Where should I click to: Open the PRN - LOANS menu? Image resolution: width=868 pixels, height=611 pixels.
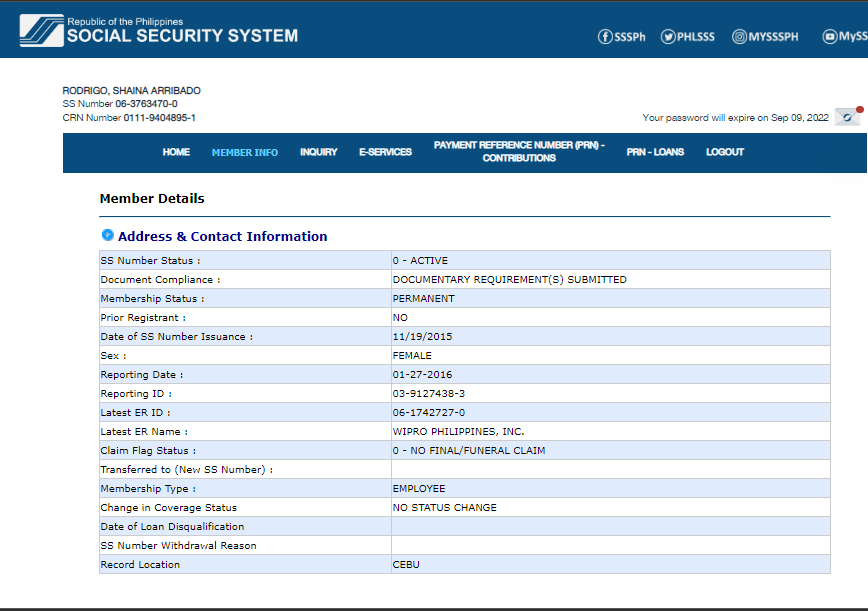[x=655, y=152]
